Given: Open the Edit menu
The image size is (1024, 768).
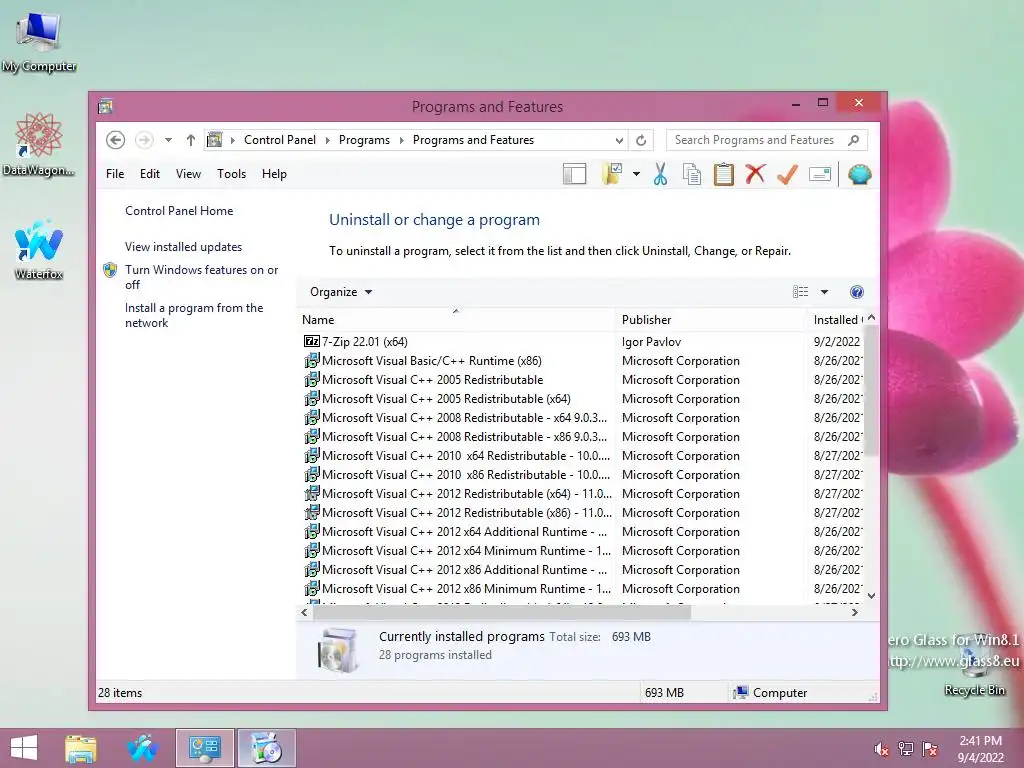Looking at the screenshot, I should click(x=150, y=174).
